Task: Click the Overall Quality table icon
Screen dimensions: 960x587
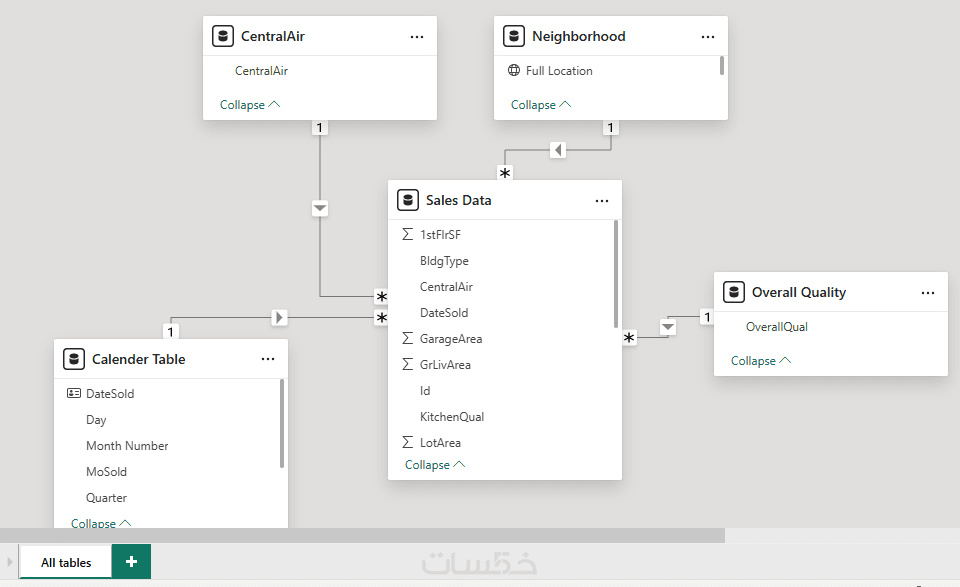Action: tap(734, 293)
